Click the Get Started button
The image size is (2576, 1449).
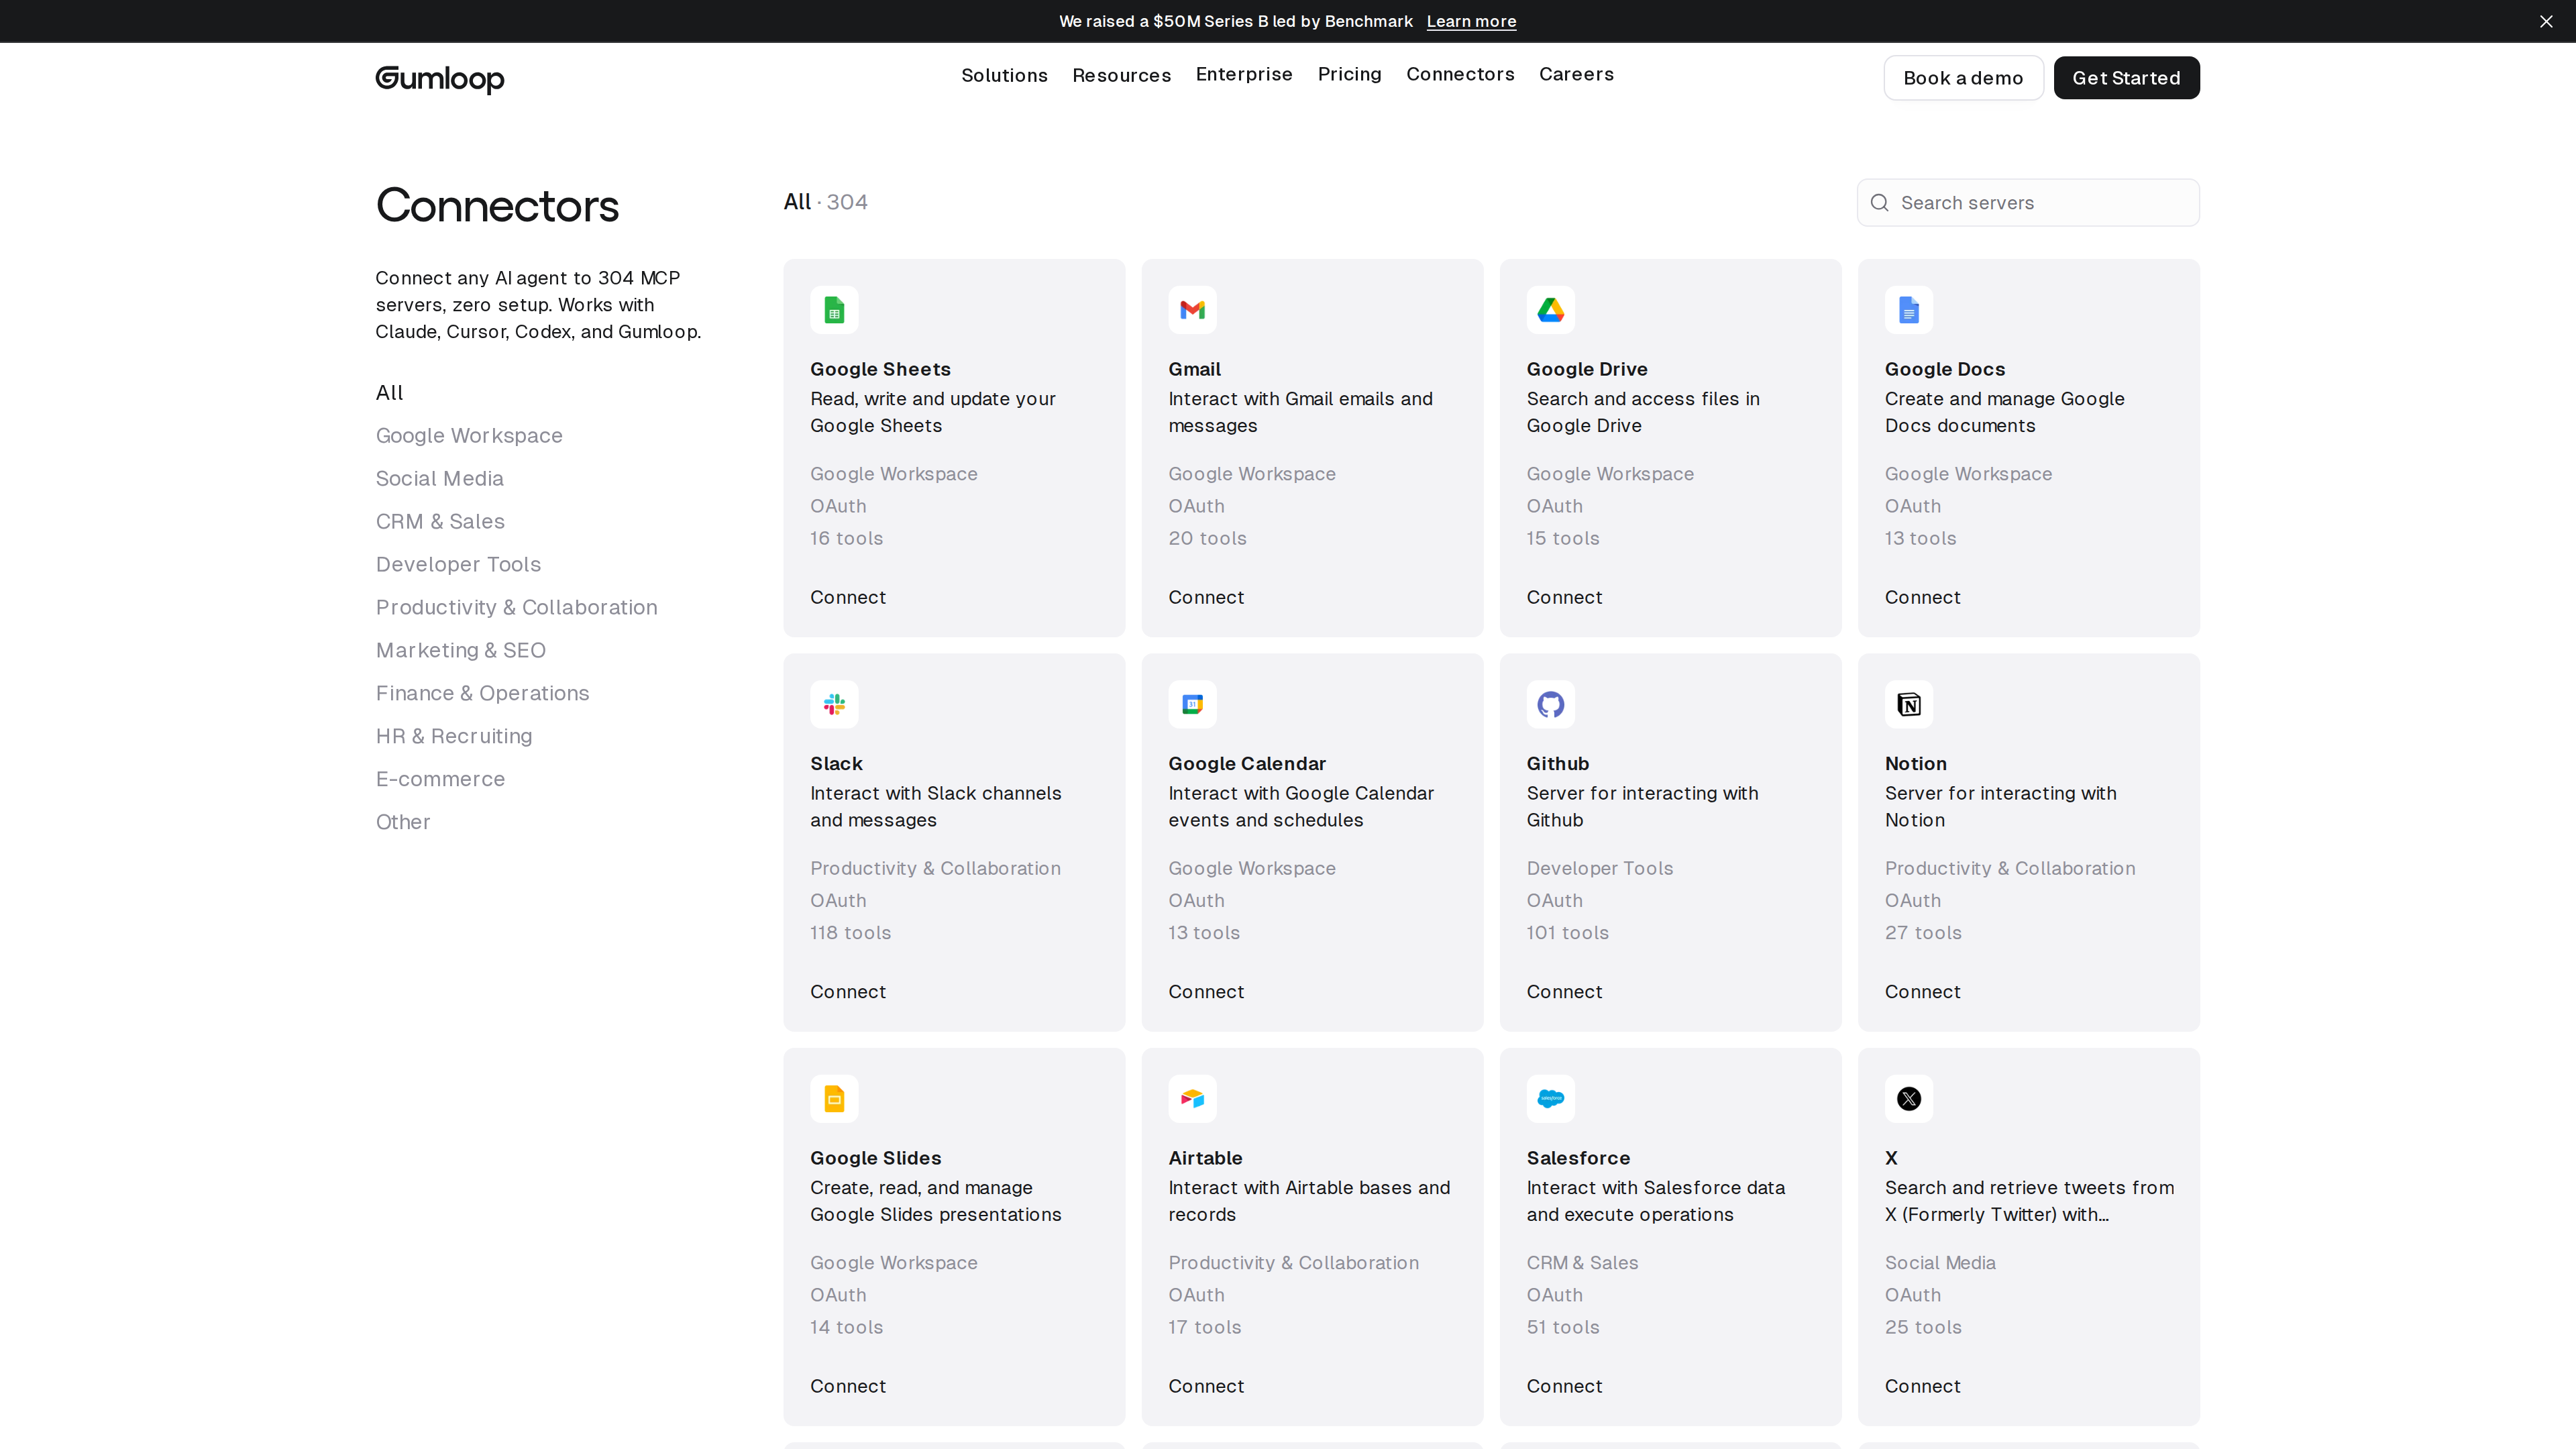tap(2126, 78)
